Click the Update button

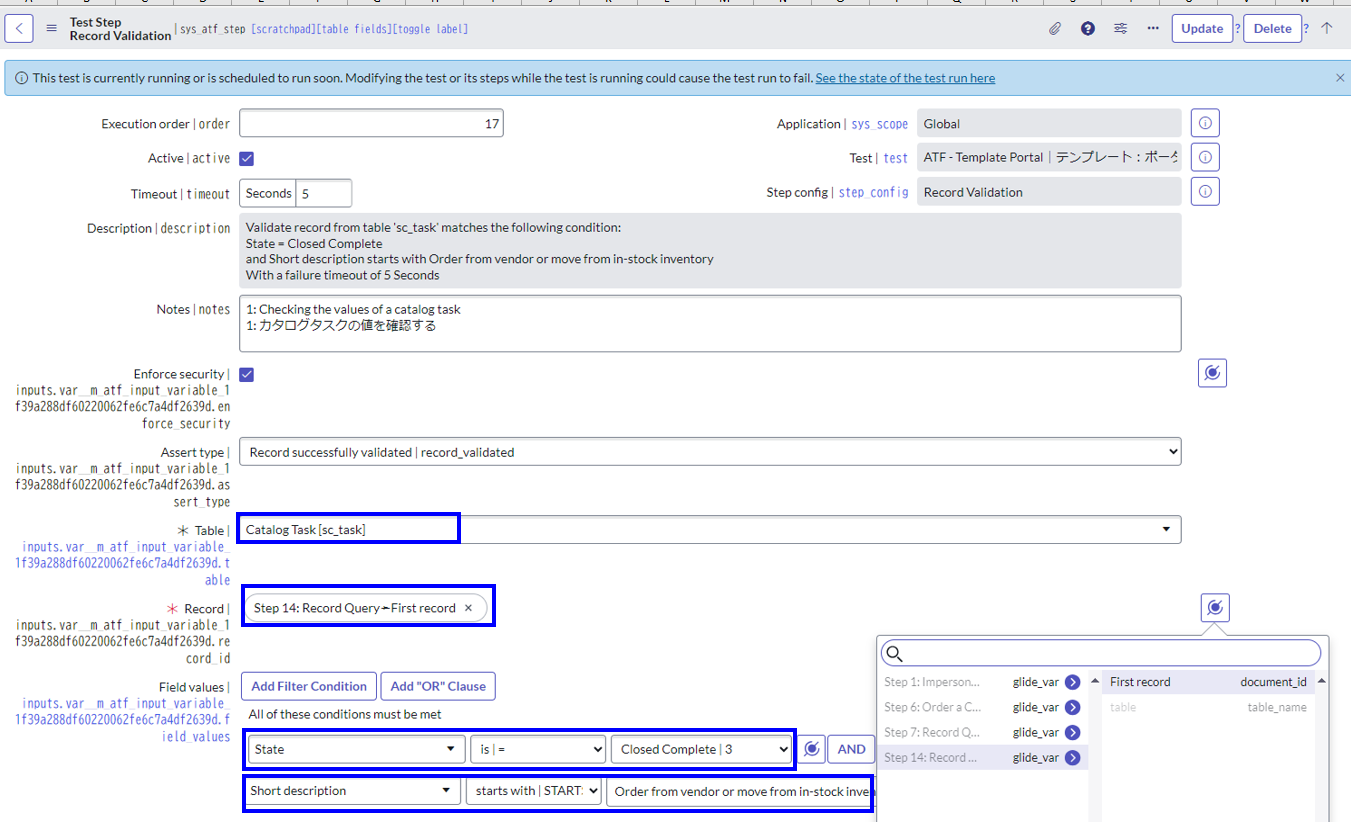(x=1202, y=28)
